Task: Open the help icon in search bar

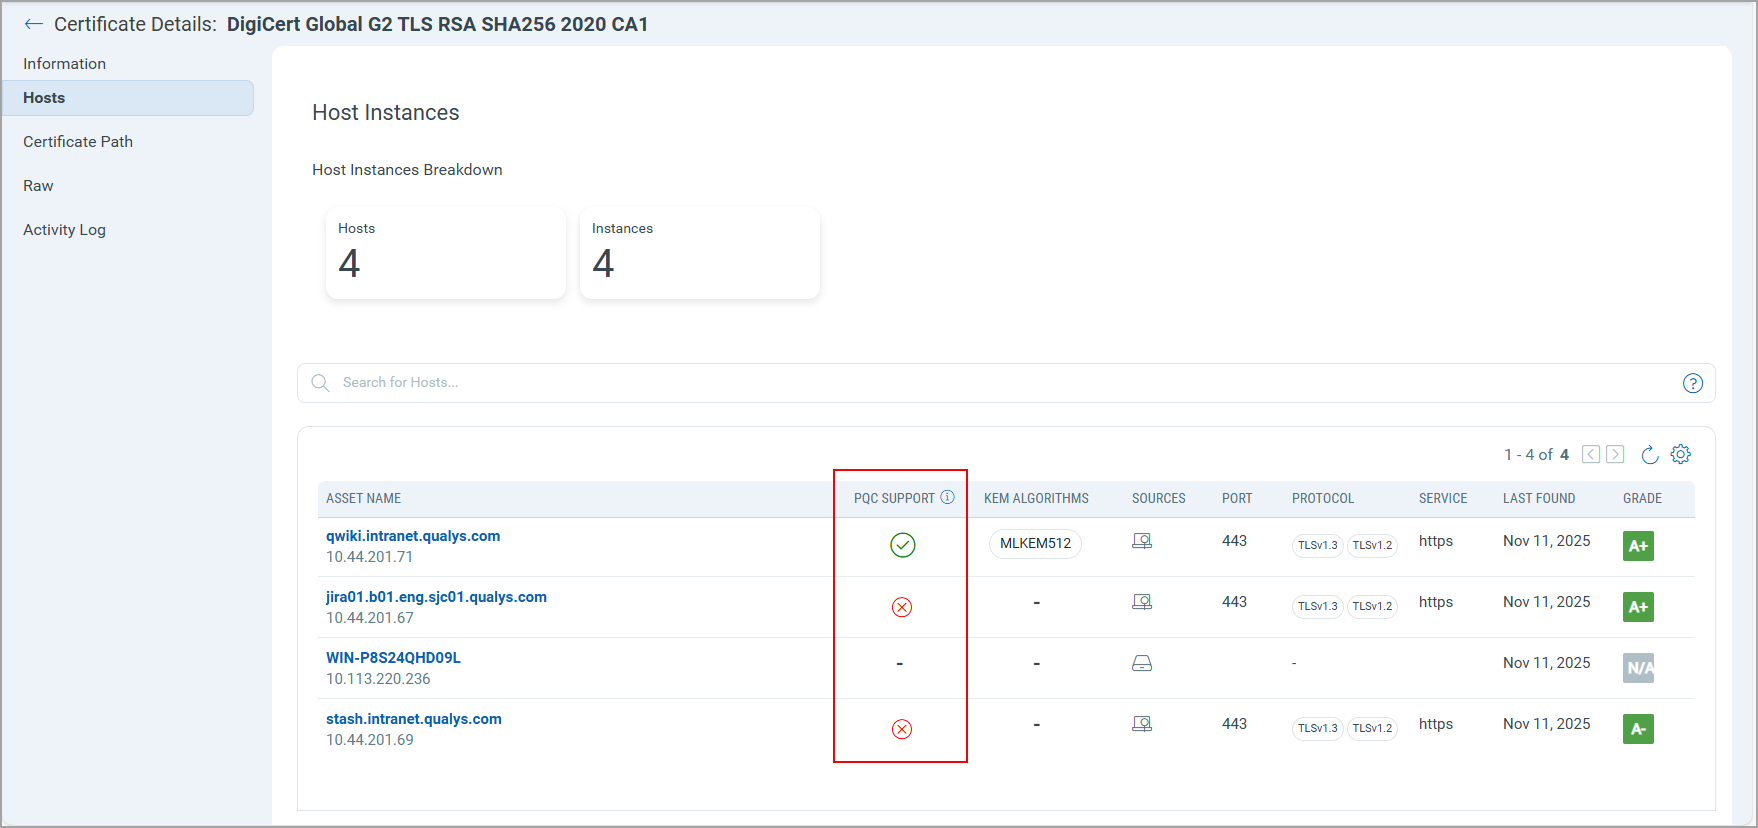Action: [1692, 383]
